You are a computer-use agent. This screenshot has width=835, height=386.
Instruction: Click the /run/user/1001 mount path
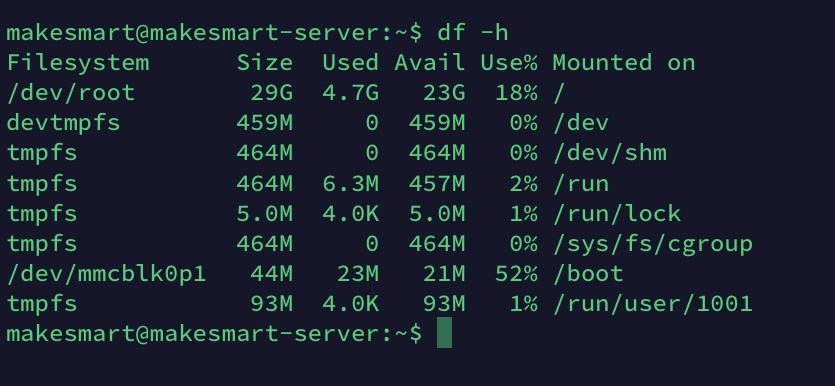pyautogui.click(x=652, y=304)
